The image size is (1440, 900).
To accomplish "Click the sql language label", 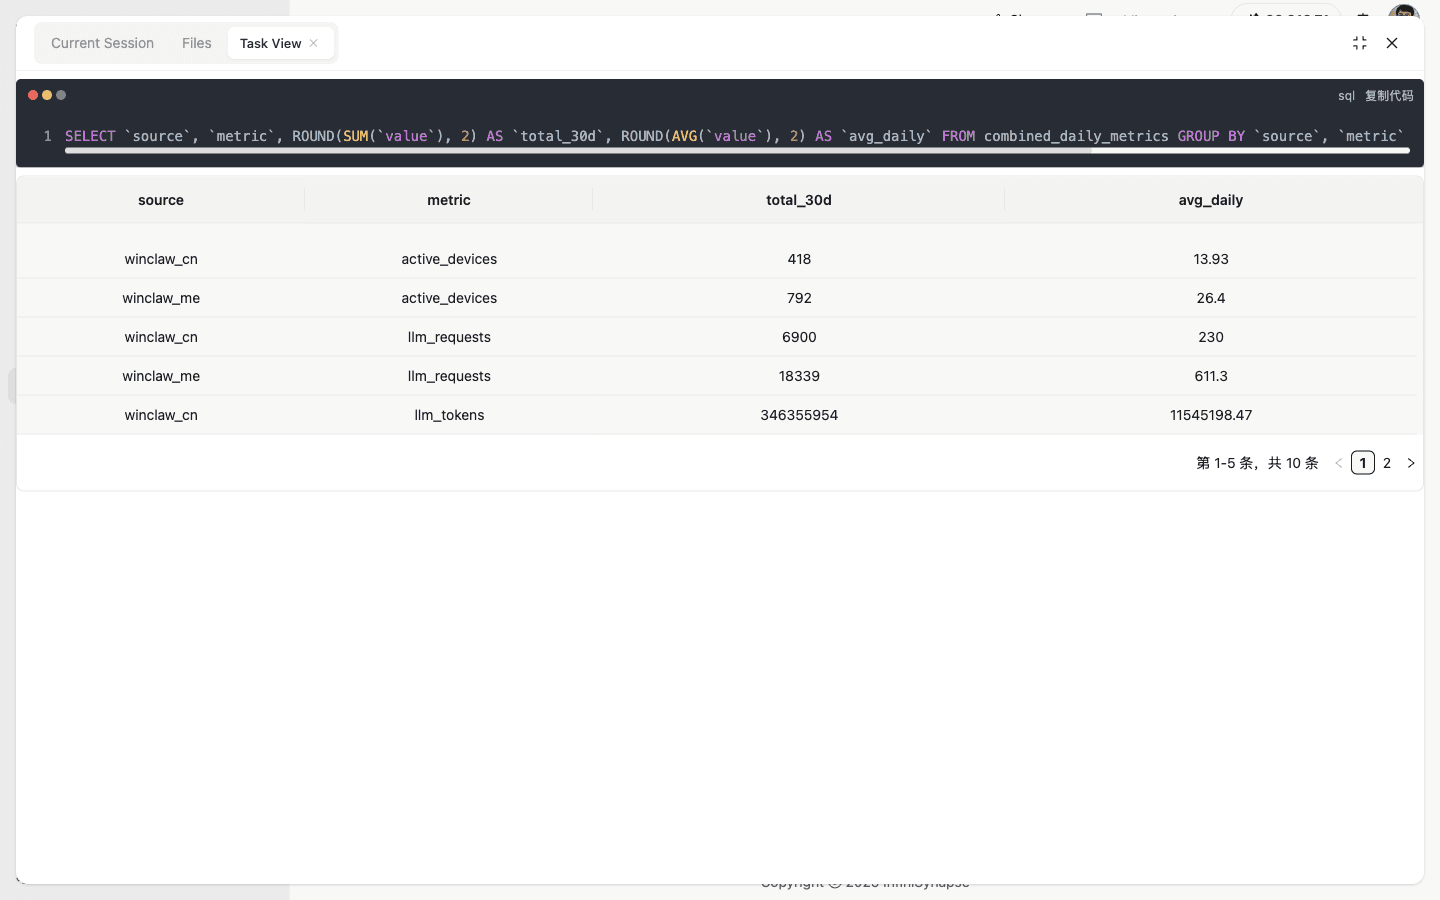I will click(1346, 96).
